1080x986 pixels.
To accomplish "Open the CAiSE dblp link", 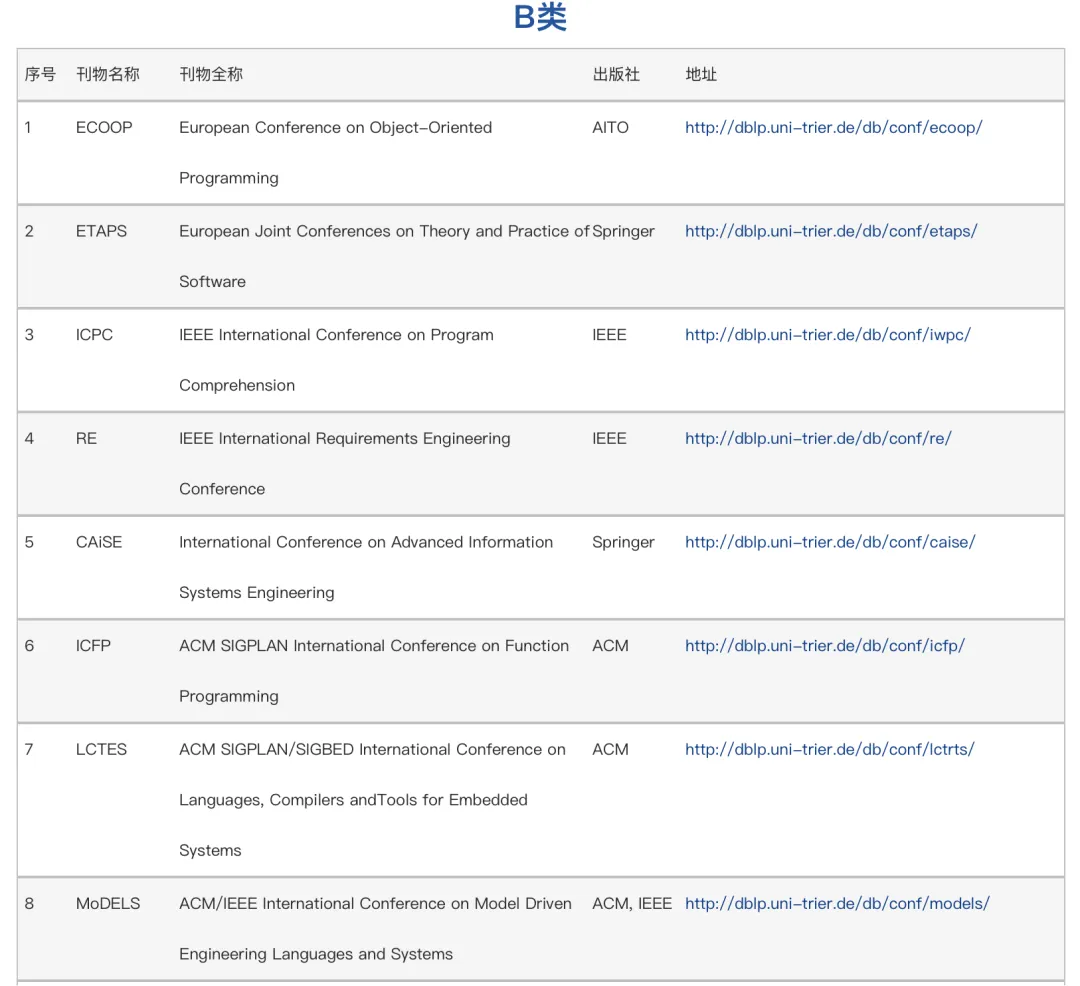I will pos(830,543).
